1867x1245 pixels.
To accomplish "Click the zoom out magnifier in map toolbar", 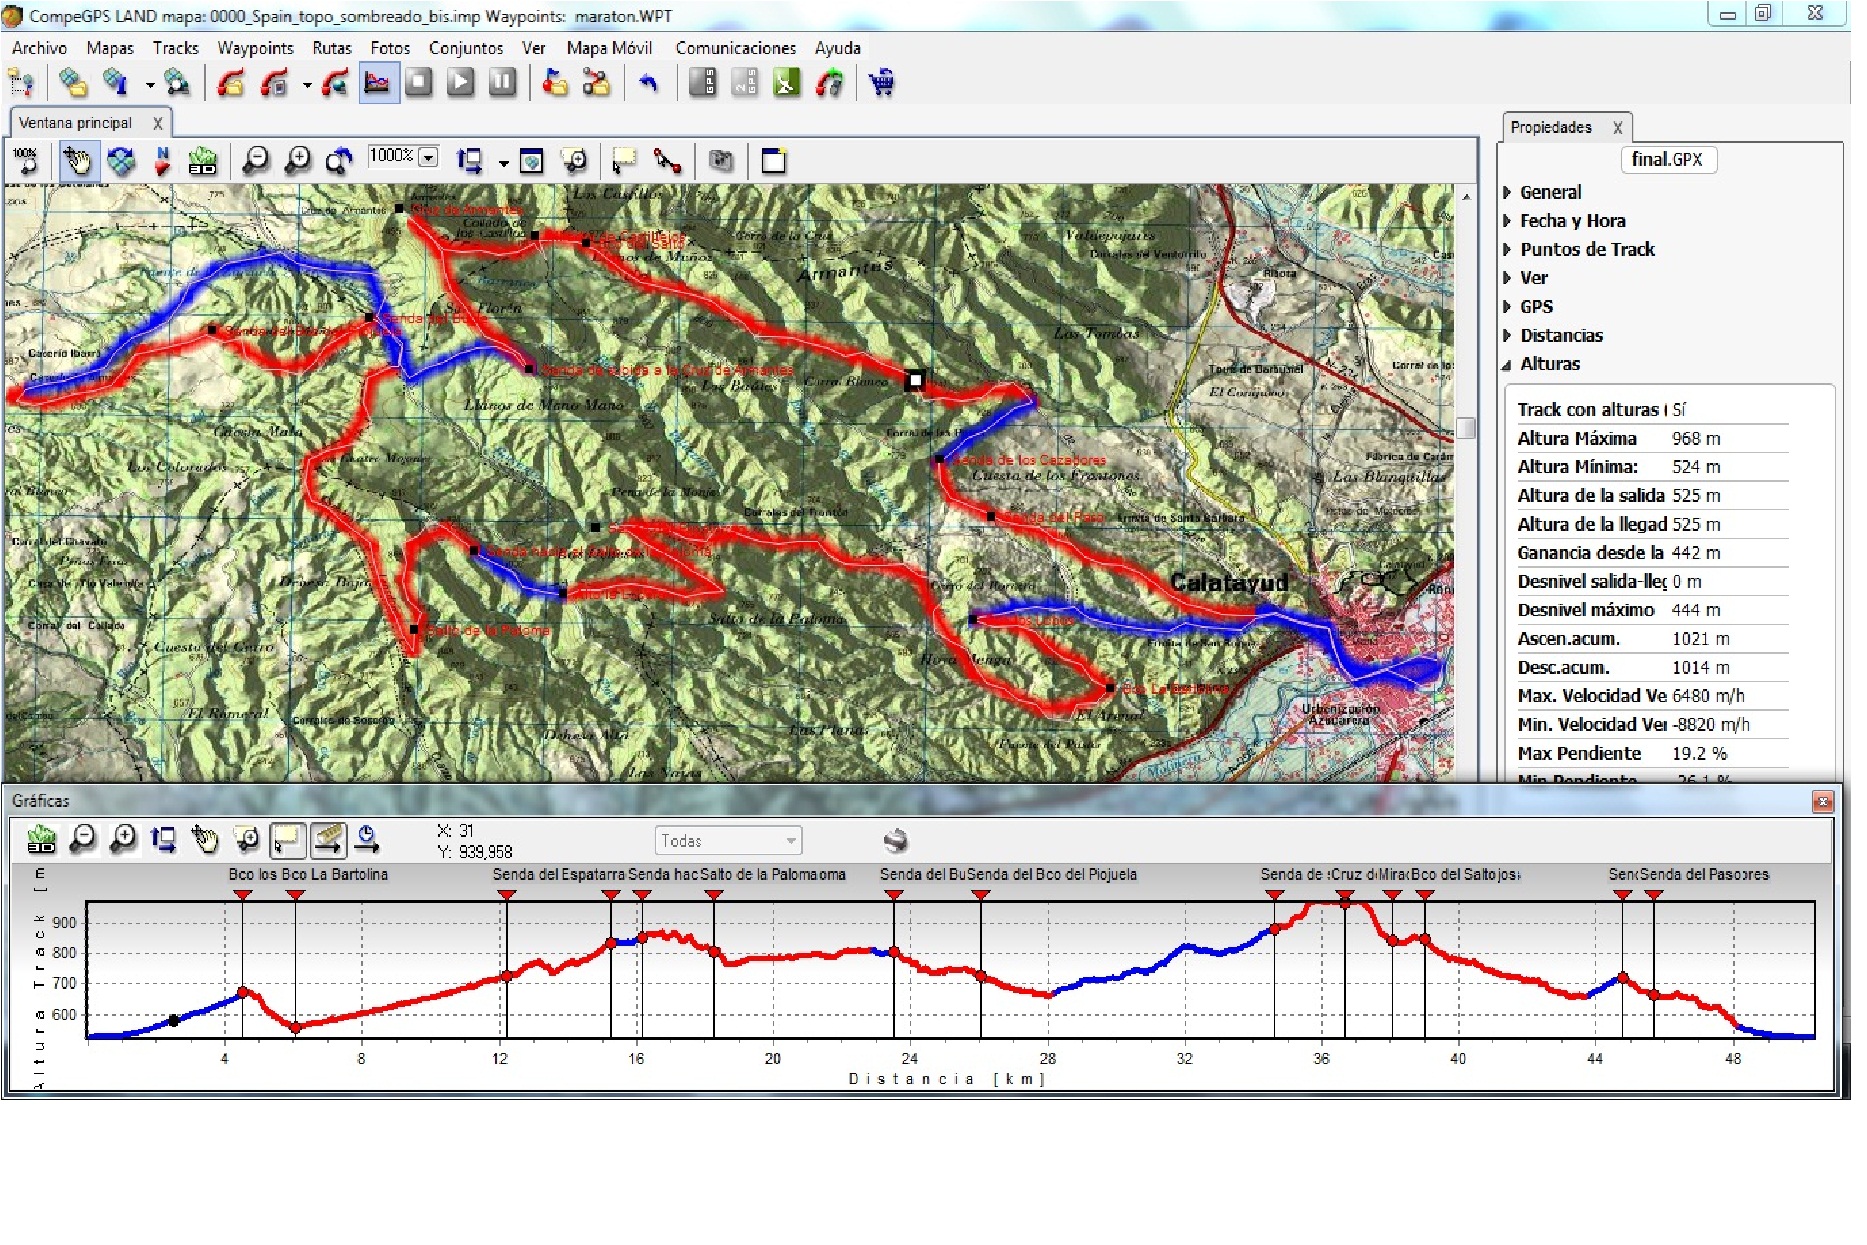I will point(256,161).
